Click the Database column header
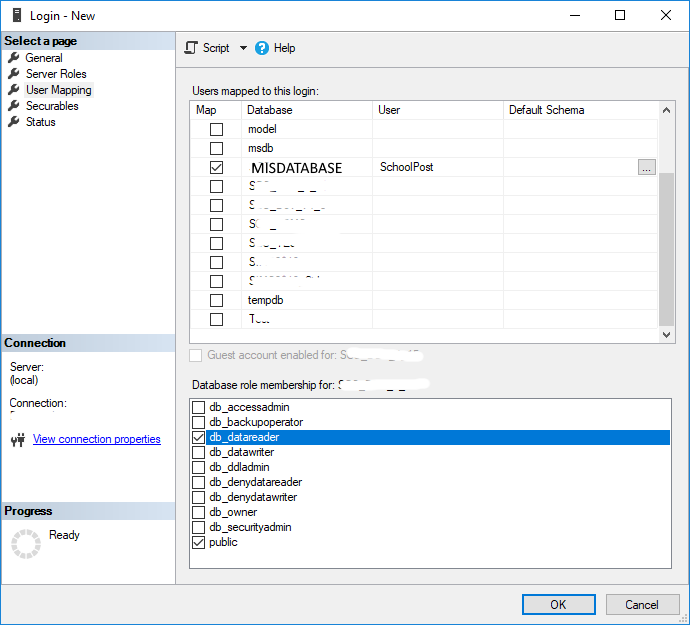 (307, 110)
